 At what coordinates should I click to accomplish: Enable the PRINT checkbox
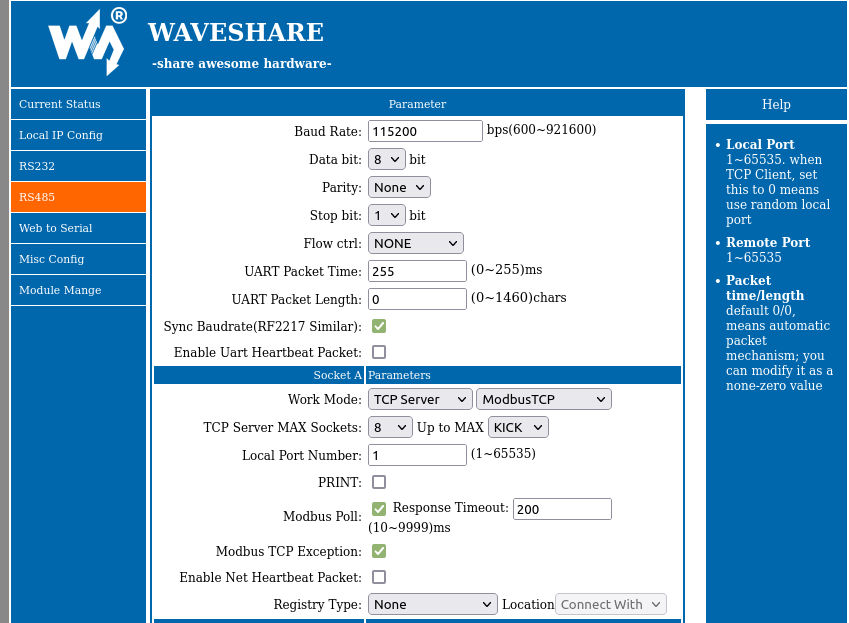379,482
